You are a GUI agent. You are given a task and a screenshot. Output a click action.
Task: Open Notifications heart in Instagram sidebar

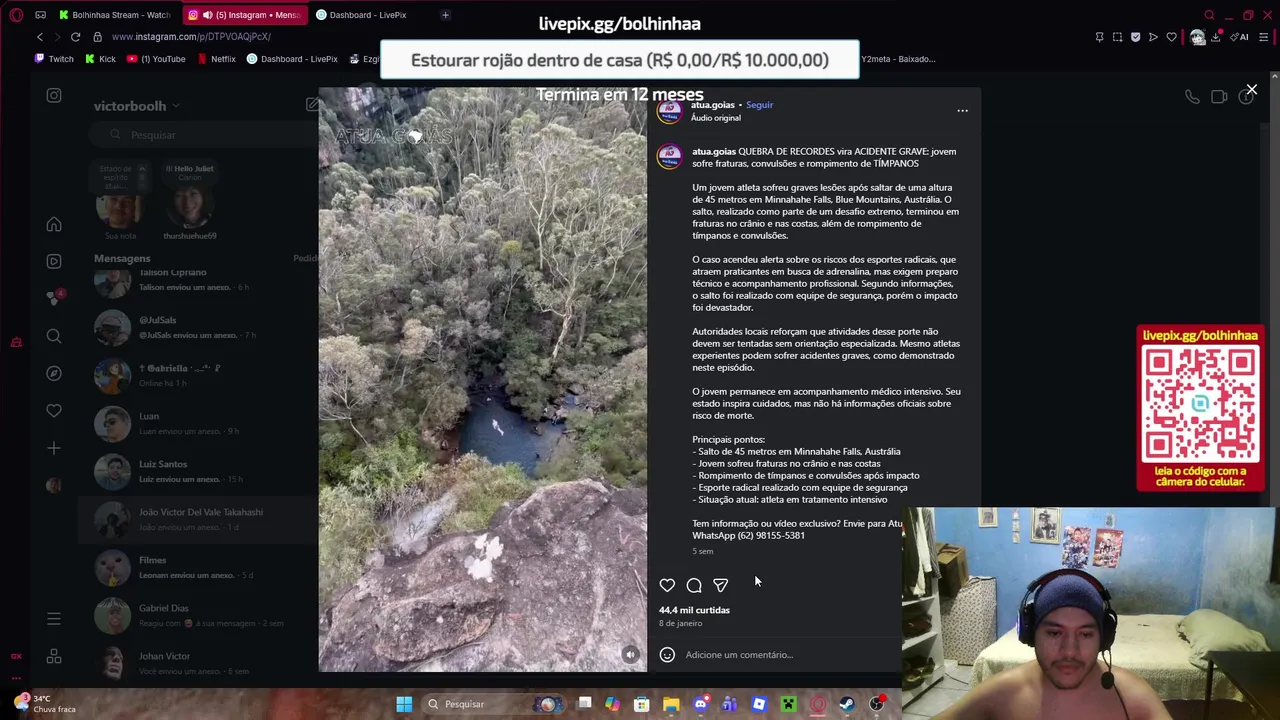tap(54, 410)
